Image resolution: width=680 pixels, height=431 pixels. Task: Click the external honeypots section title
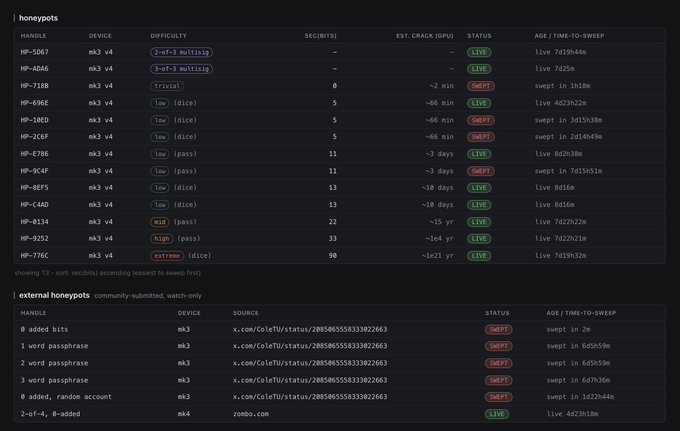coord(54,295)
